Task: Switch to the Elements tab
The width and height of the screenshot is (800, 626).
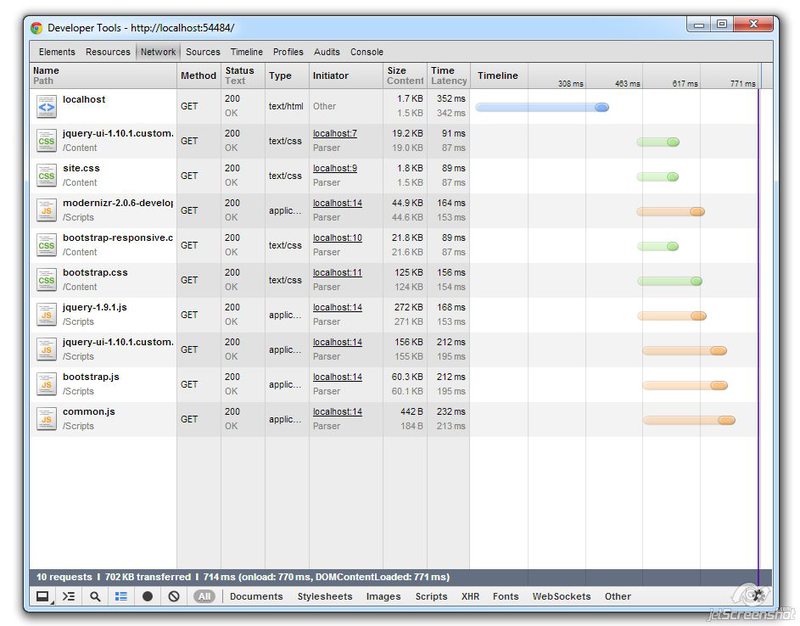Action: pyautogui.click(x=57, y=52)
